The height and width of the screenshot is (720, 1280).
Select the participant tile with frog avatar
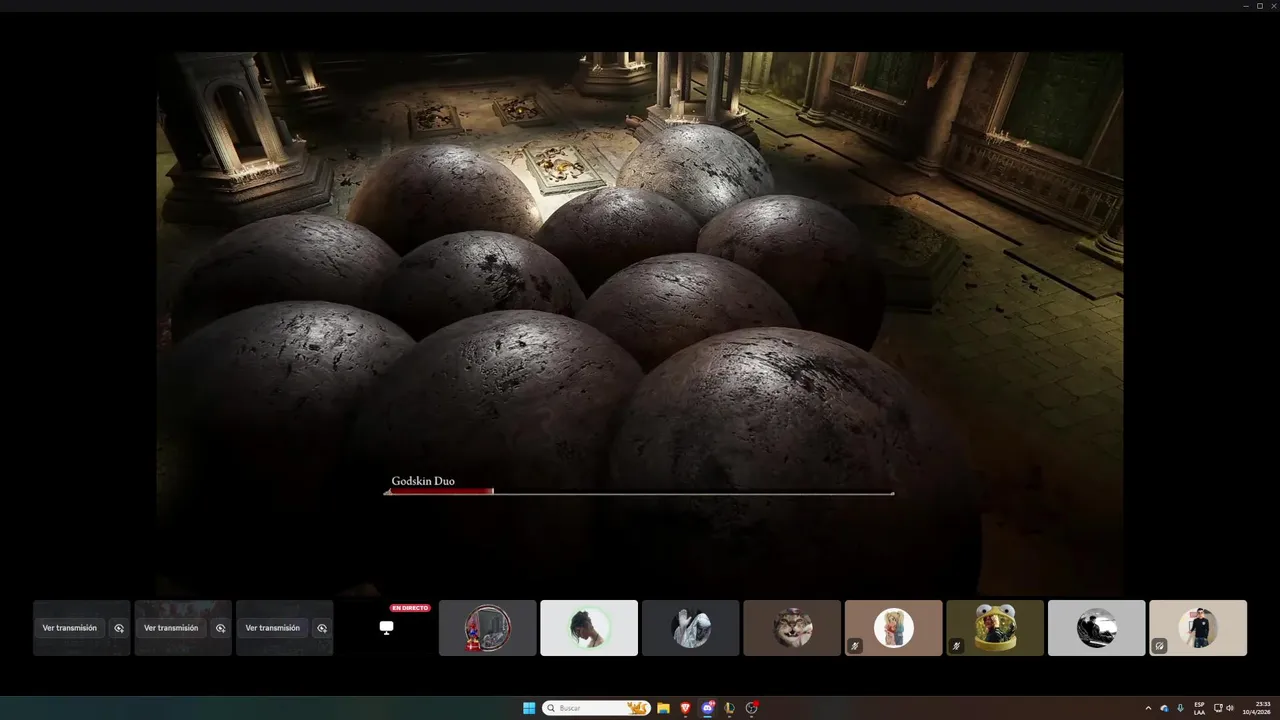(x=995, y=628)
